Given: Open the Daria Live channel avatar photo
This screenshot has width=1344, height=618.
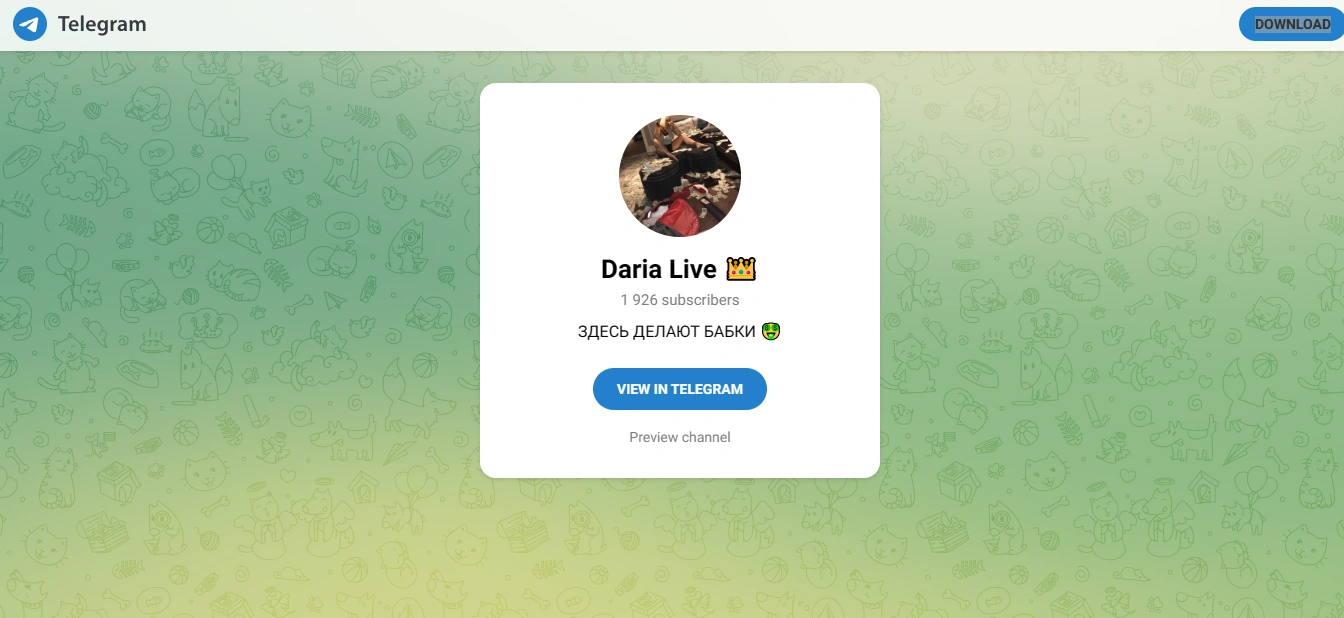Looking at the screenshot, I should pos(680,176).
